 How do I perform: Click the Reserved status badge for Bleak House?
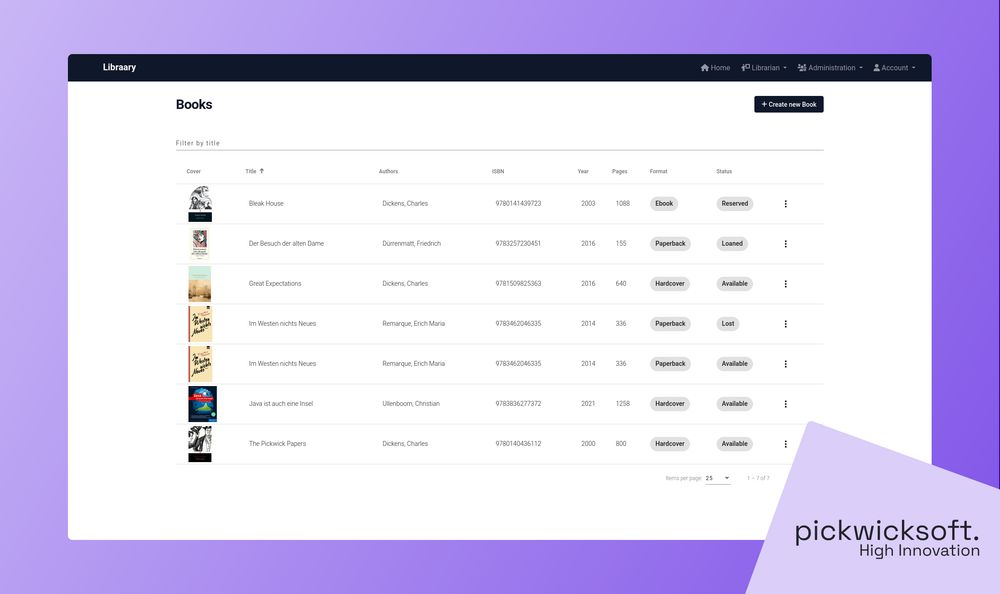coord(735,204)
